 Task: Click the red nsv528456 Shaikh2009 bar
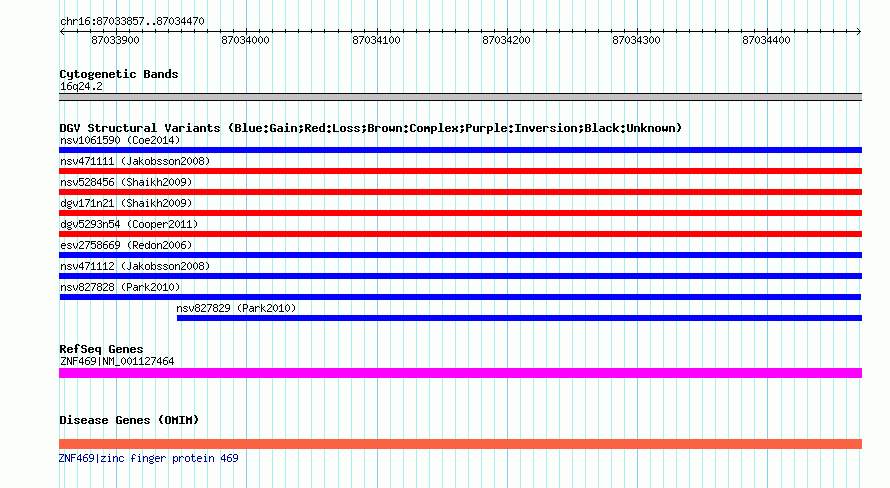point(460,192)
